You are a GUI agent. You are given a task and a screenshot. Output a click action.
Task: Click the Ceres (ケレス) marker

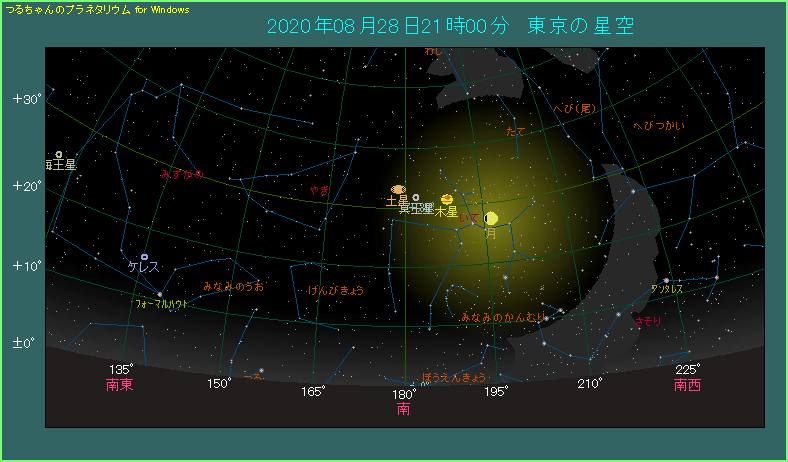tap(145, 257)
